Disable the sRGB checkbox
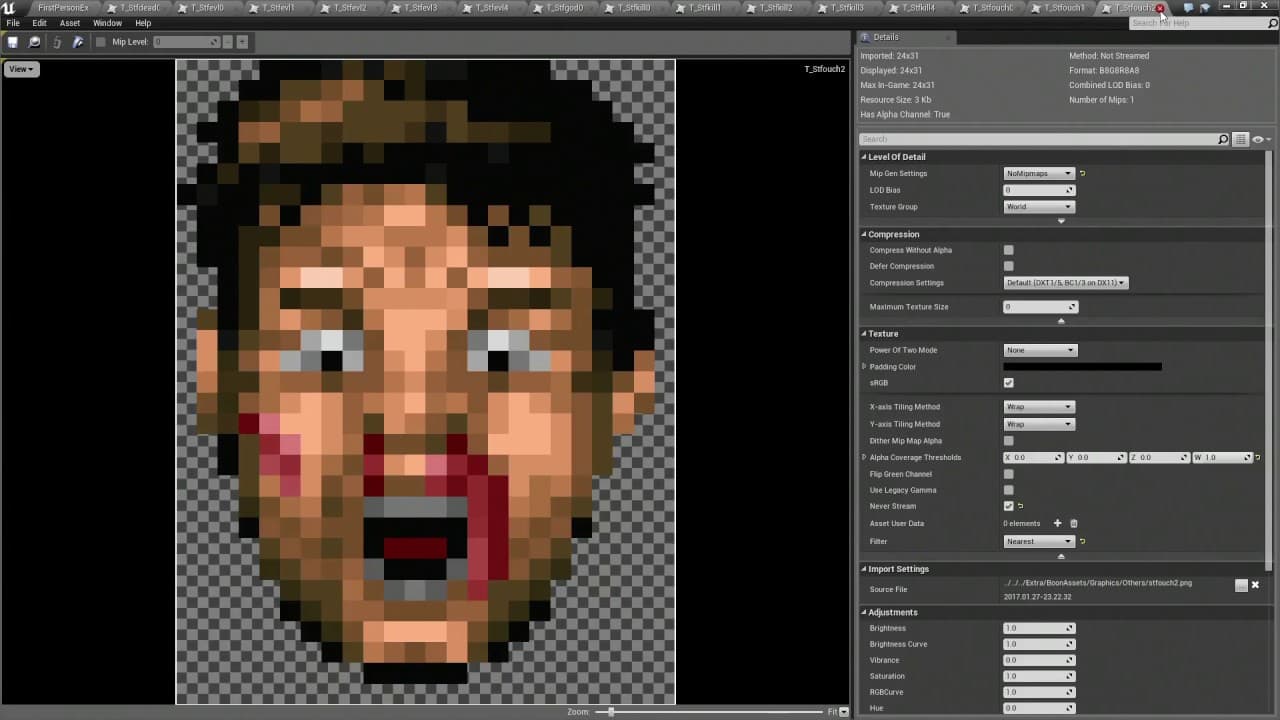The height and width of the screenshot is (720, 1280). [x=1008, y=383]
